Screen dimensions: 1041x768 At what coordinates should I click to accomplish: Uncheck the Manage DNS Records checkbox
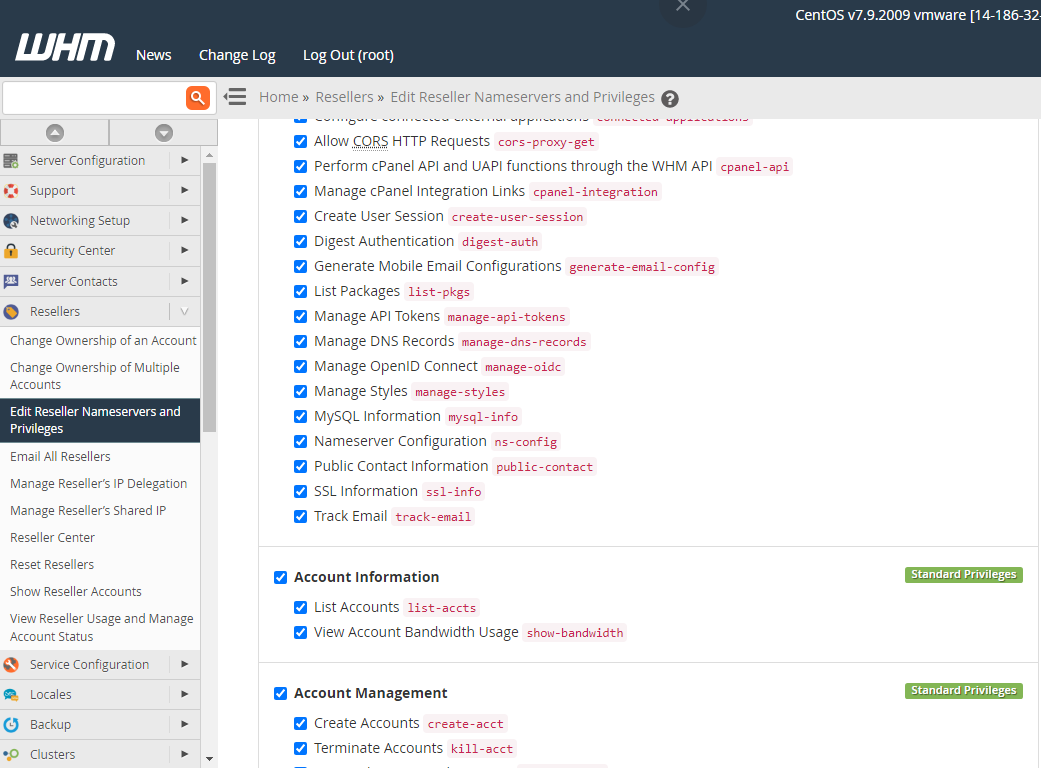click(300, 342)
